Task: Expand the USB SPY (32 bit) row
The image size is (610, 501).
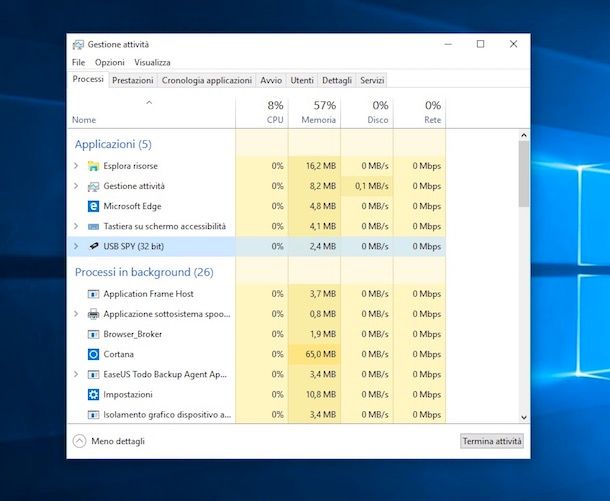Action: pyautogui.click(x=76, y=246)
